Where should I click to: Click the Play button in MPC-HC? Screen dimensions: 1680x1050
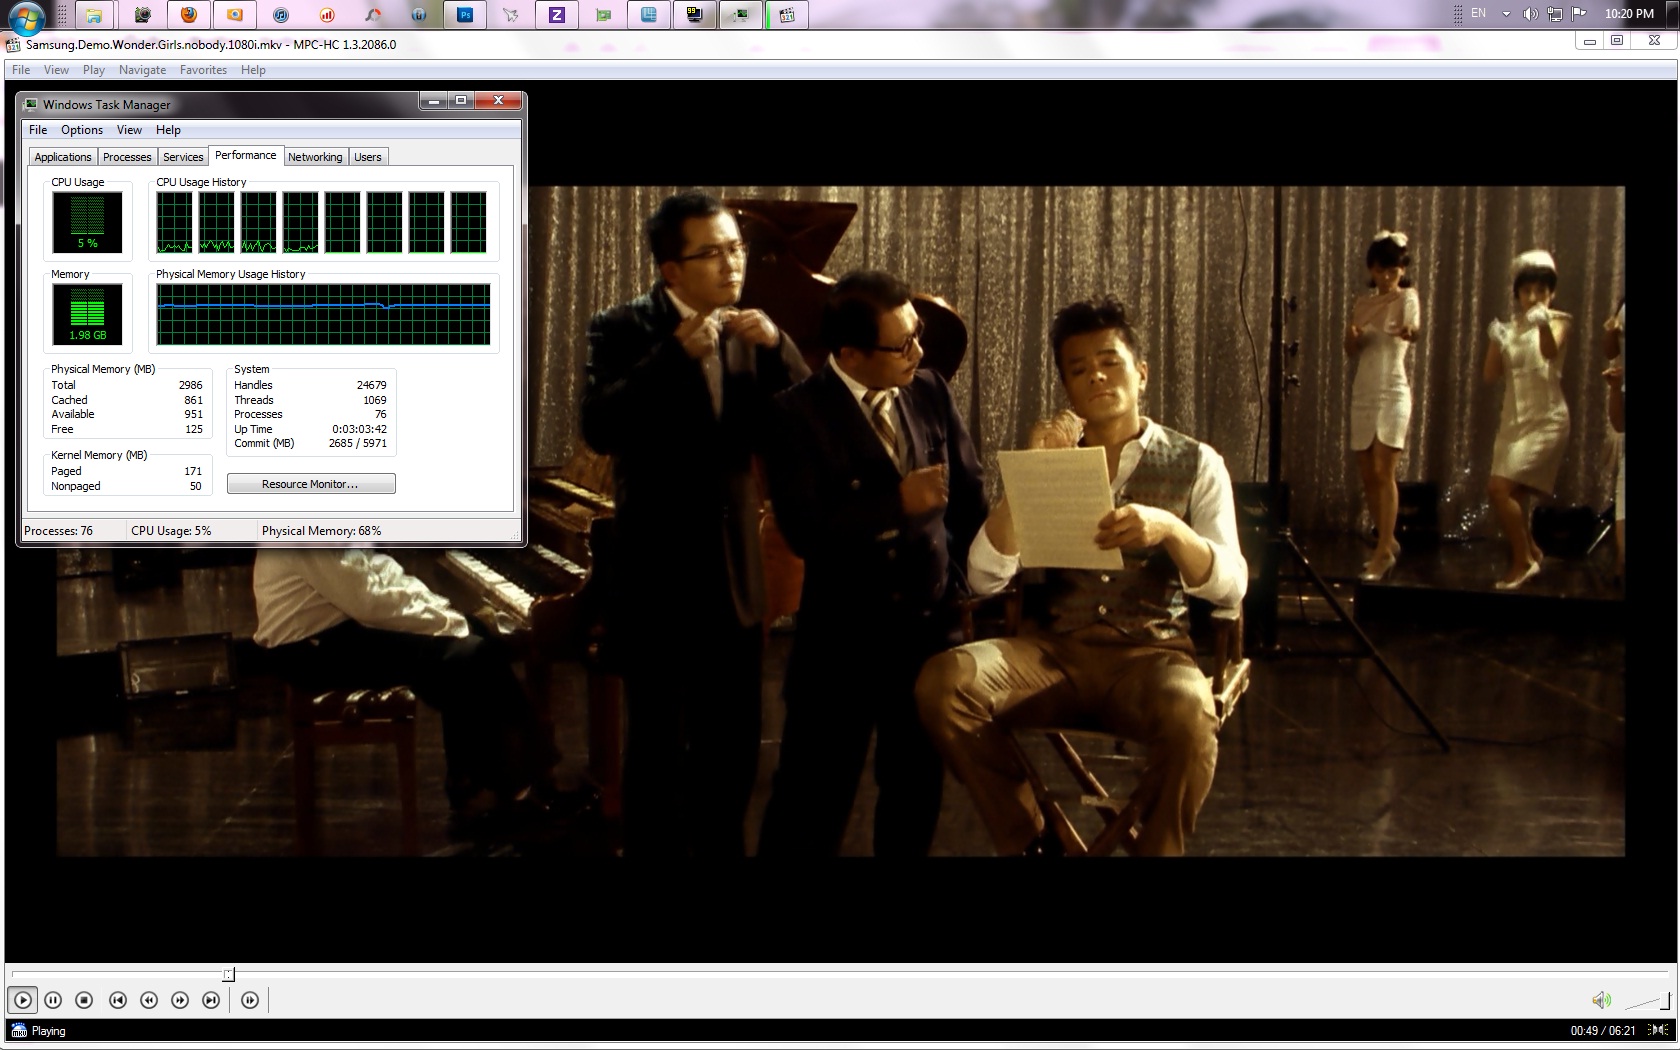point(23,1000)
